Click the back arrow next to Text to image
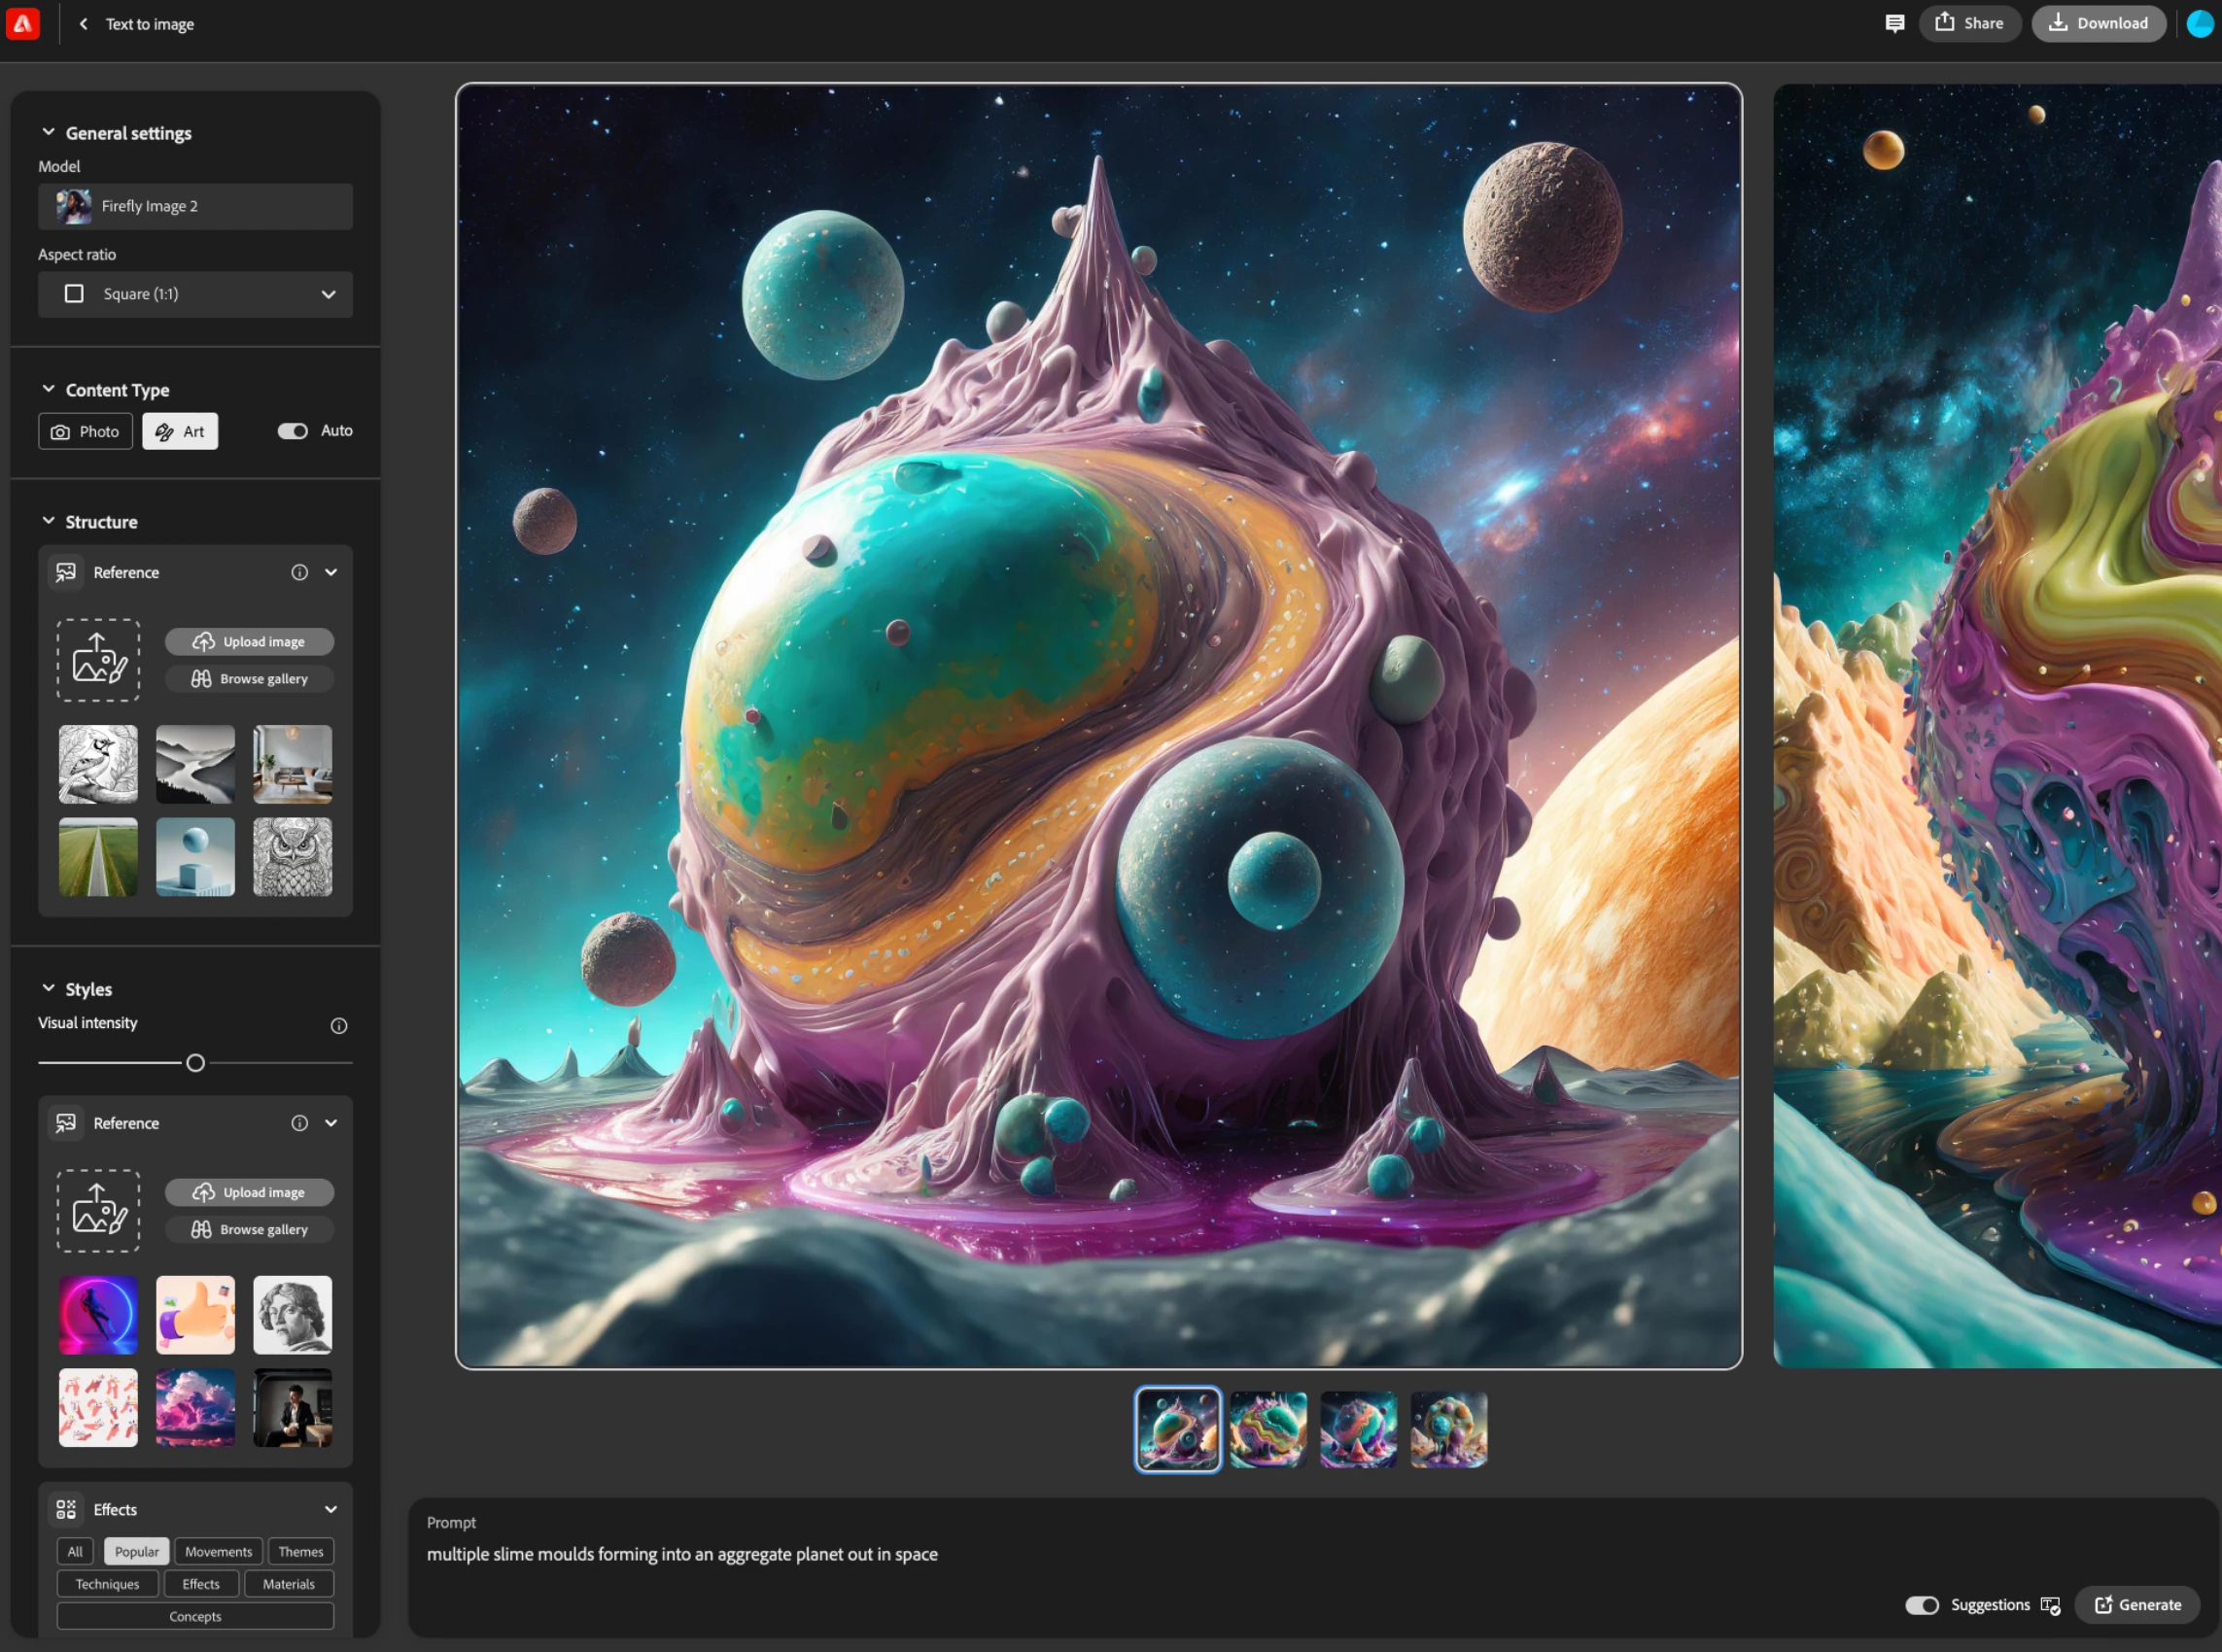2222x1652 pixels. [84, 24]
